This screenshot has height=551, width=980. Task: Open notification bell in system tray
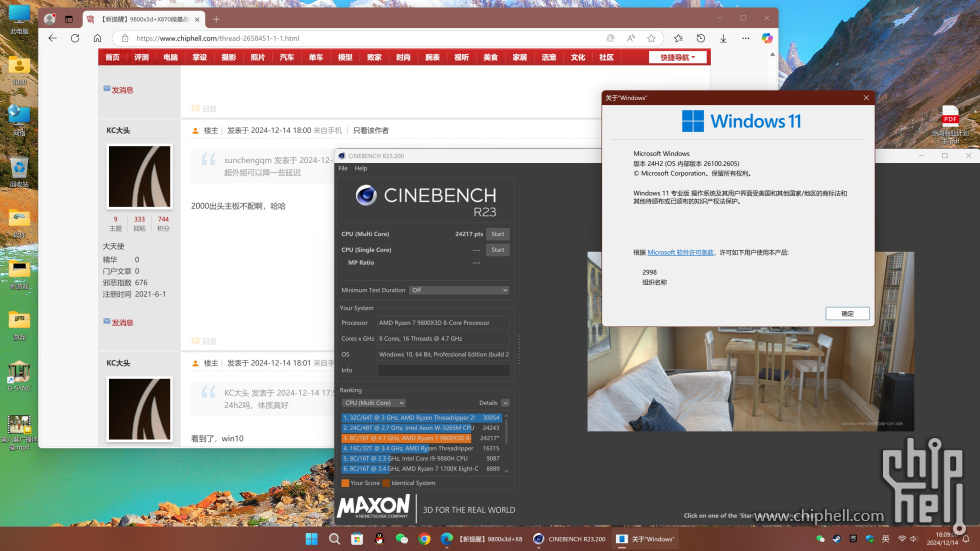[x=966, y=539]
